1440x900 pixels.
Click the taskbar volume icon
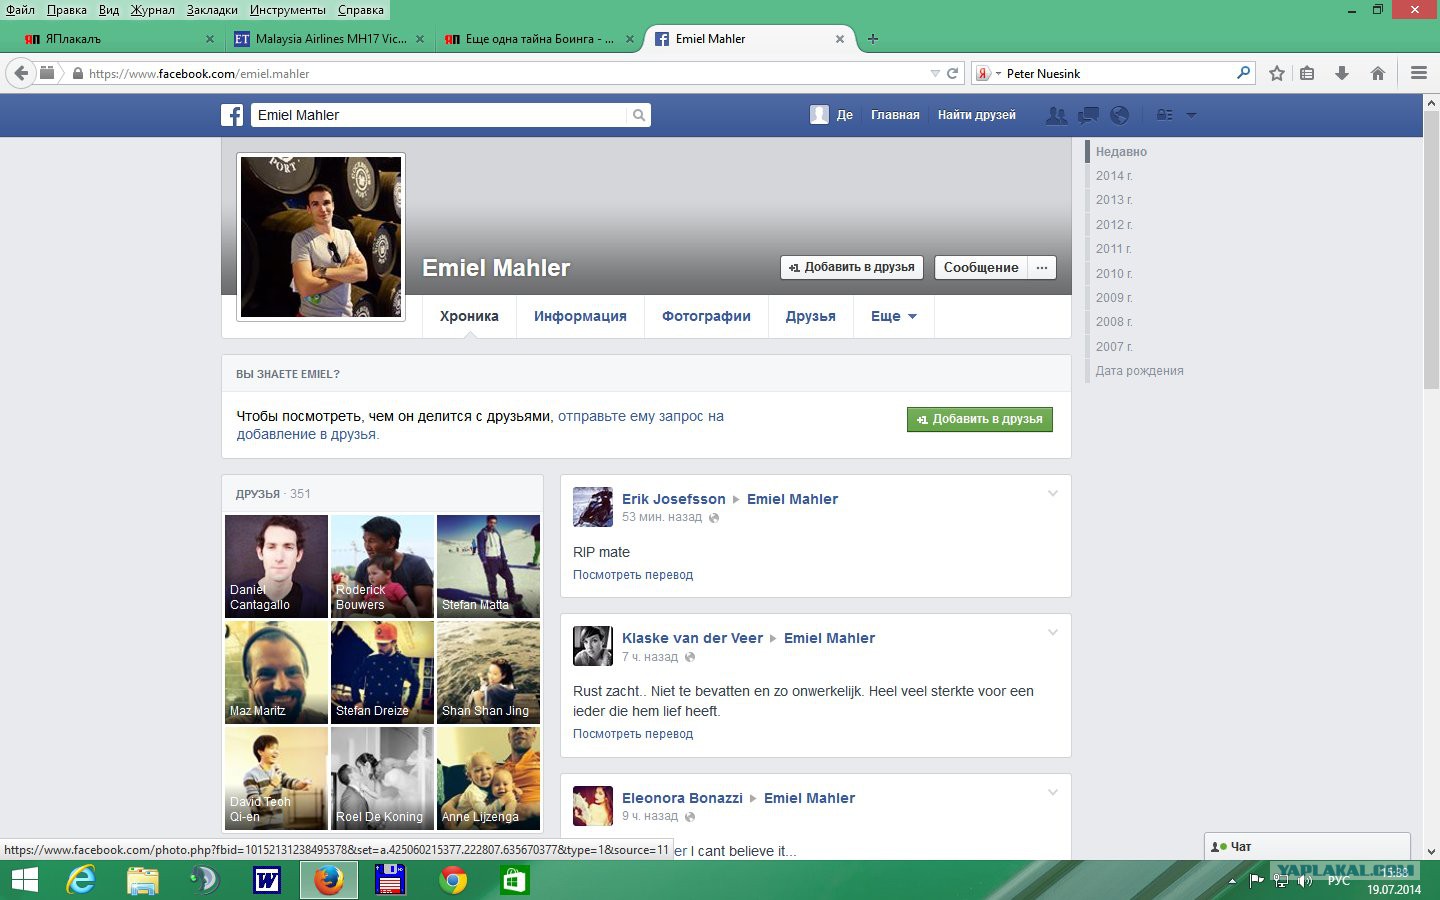coord(1304,881)
